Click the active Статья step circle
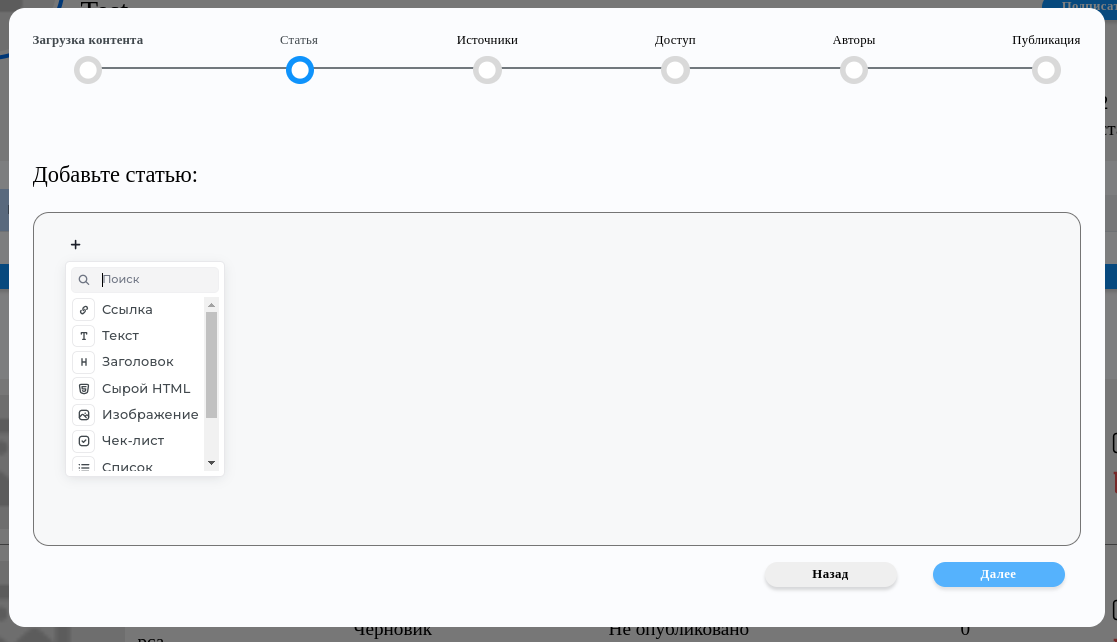This screenshot has height=642, width=1117. (300, 71)
